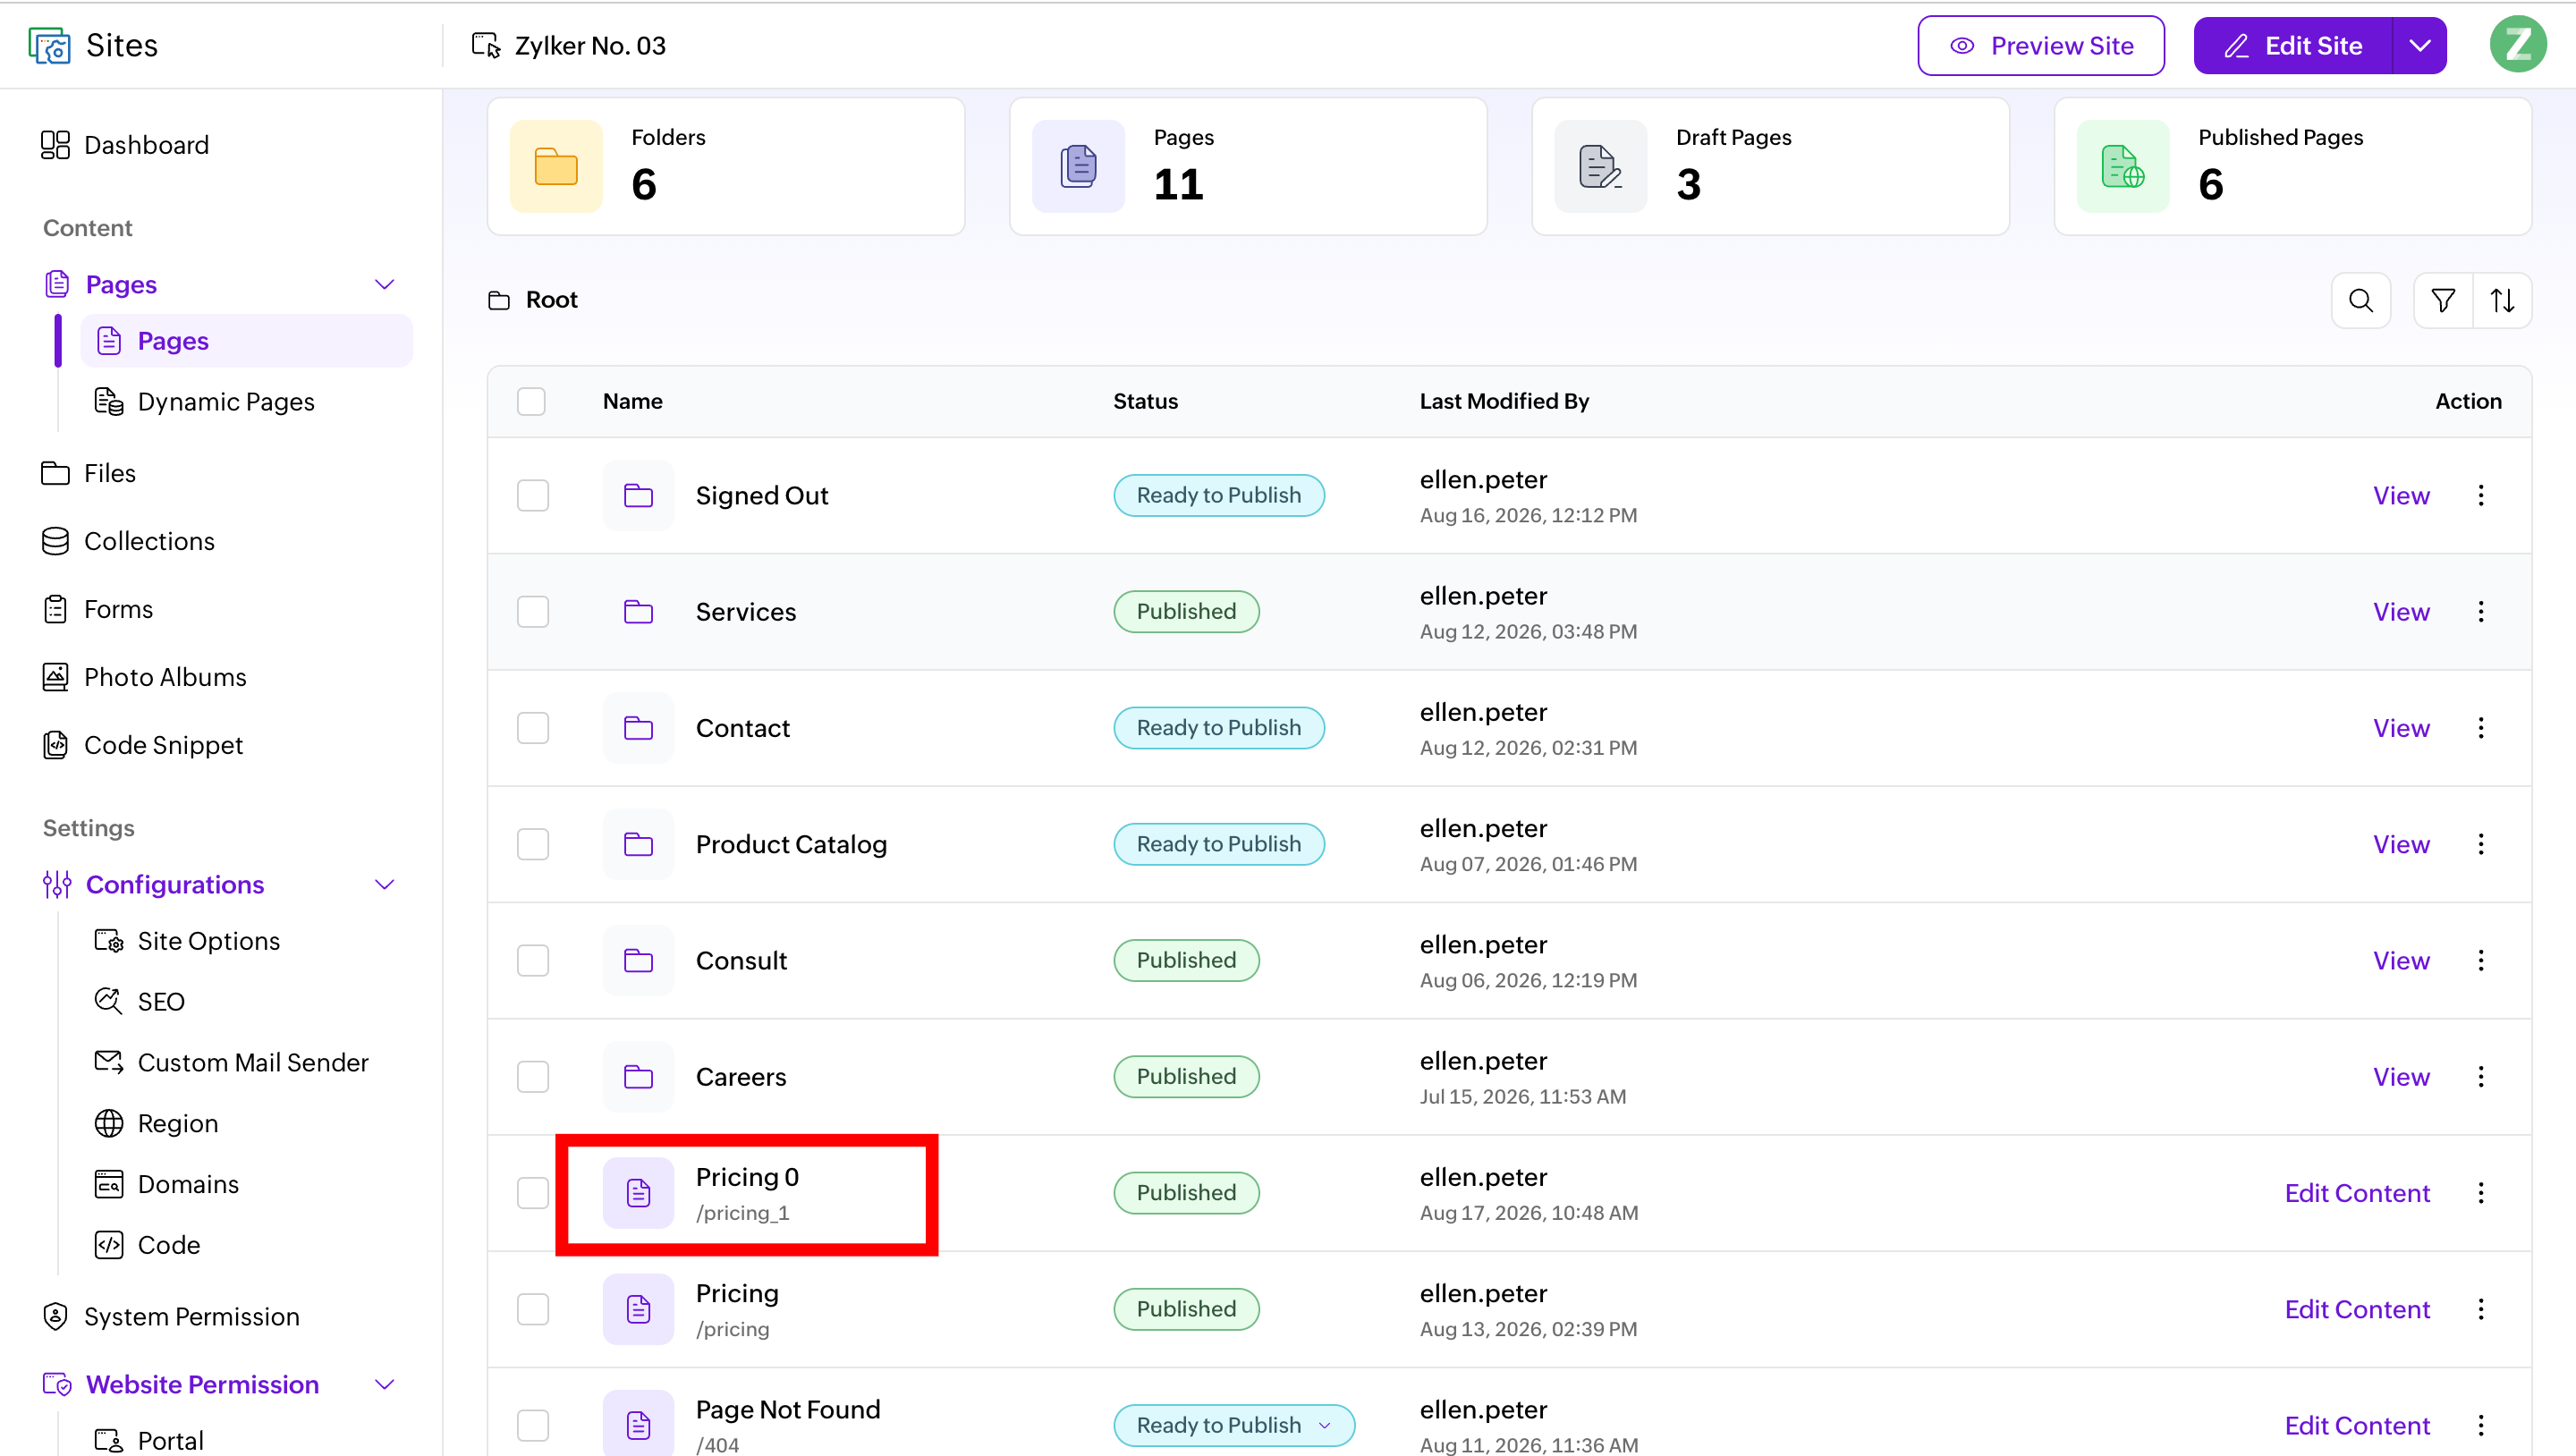Image resolution: width=2576 pixels, height=1456 pixels.
Task: Click the Edit Site button
Action: 2293,45
